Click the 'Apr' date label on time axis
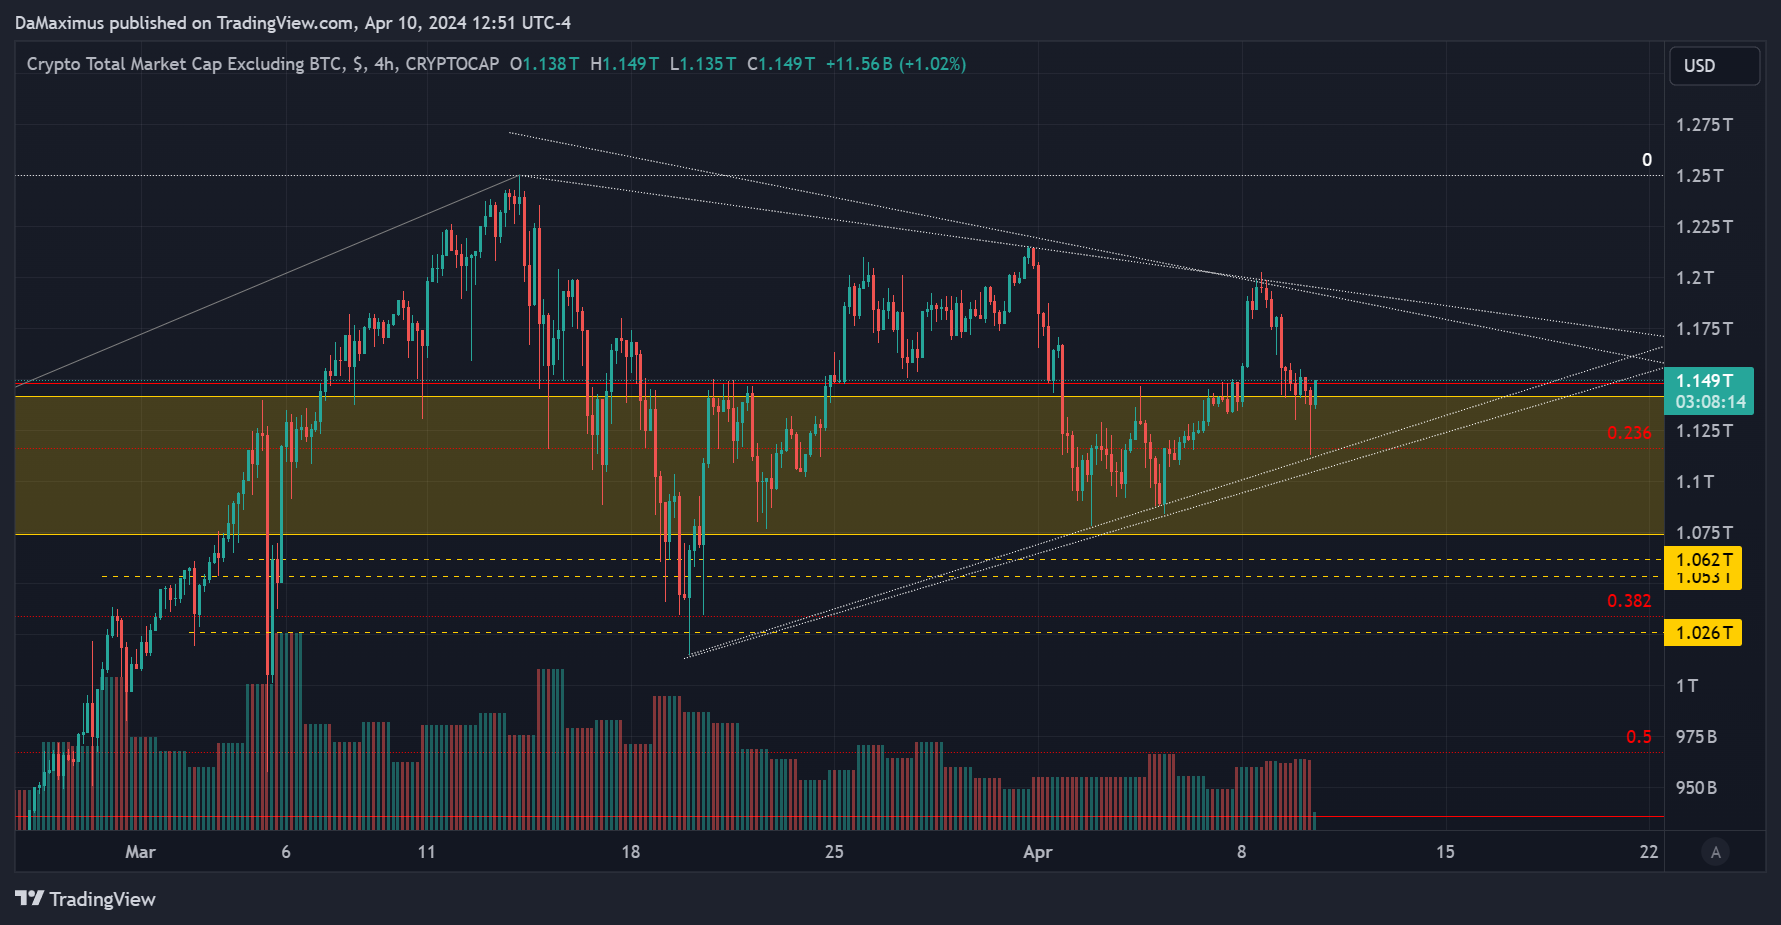Screen dimensions: 1781x925 coord(1038,852)
